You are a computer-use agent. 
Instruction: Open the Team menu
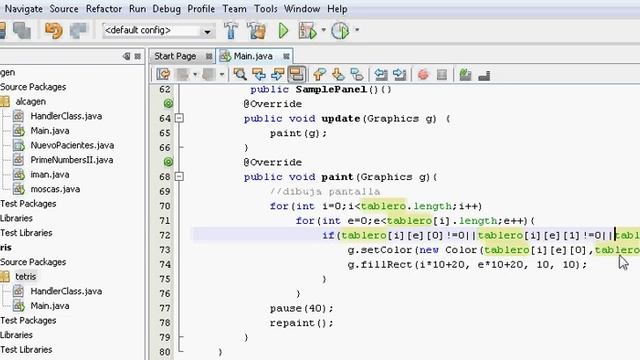234,9
